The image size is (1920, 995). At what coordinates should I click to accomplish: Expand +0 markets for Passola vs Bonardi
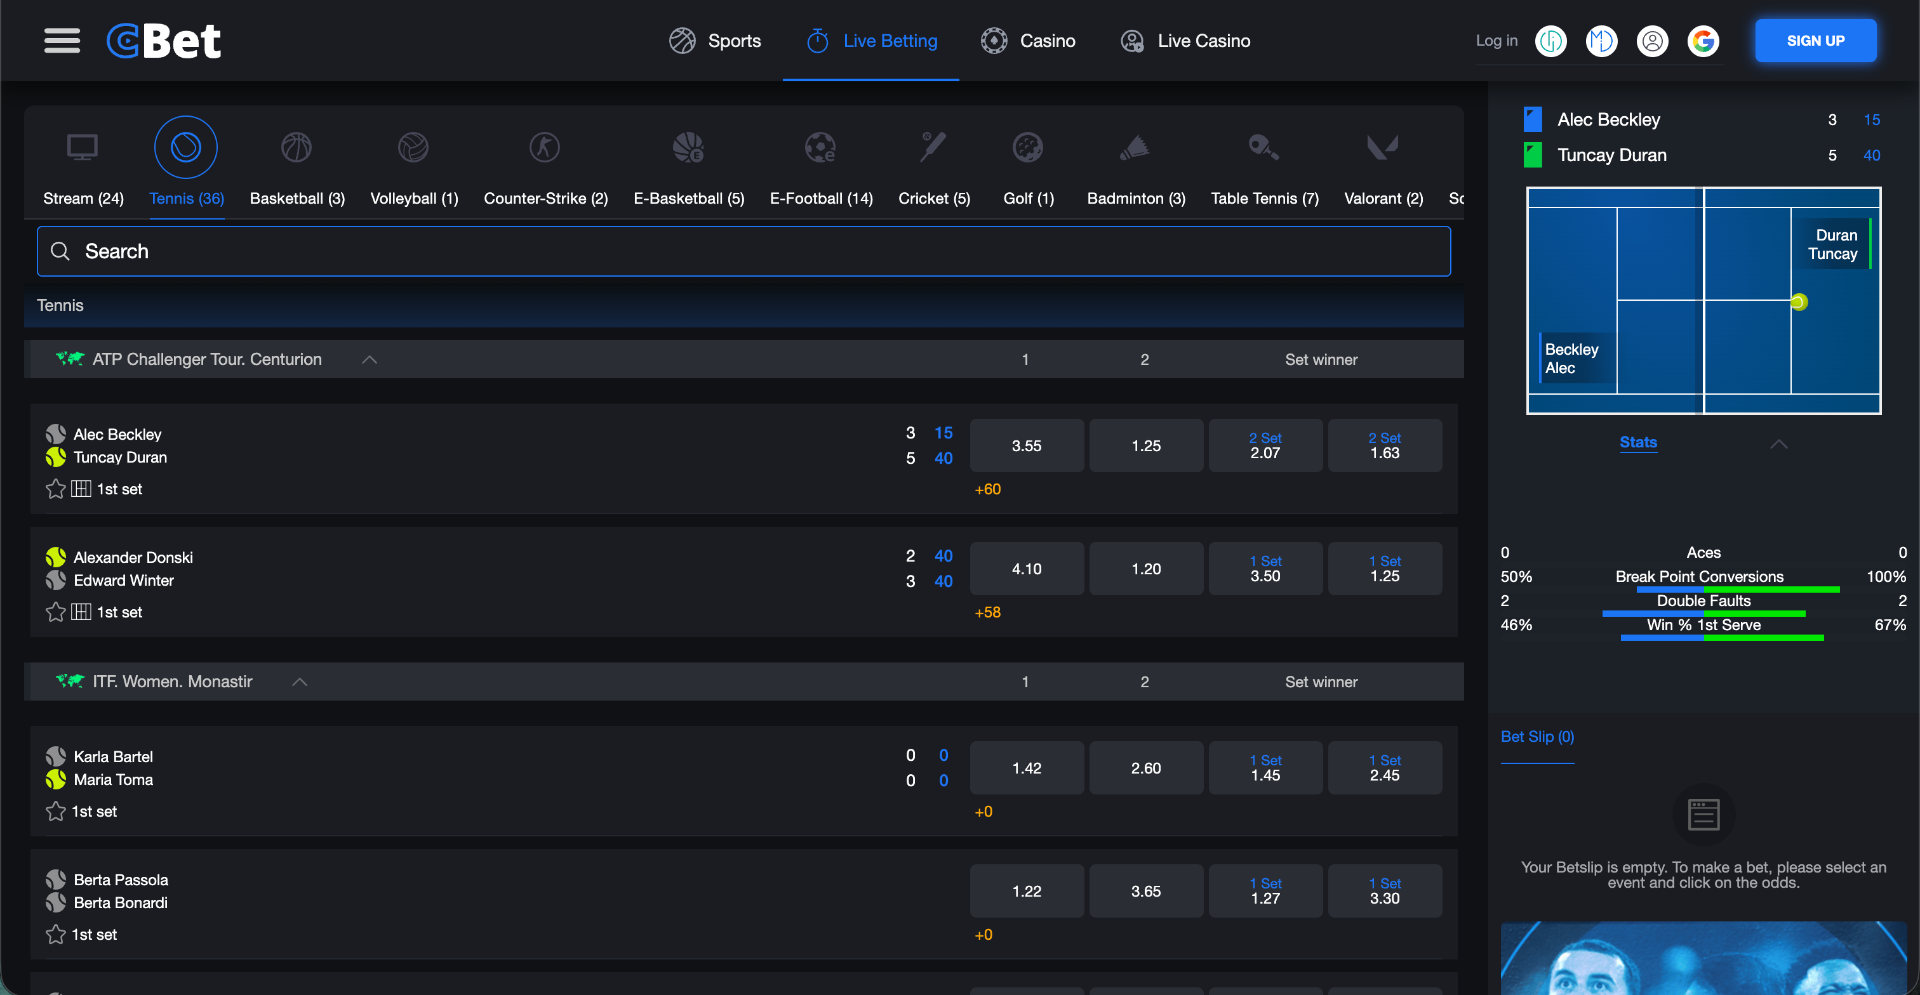pyautogui.click(x=984, y=934)
